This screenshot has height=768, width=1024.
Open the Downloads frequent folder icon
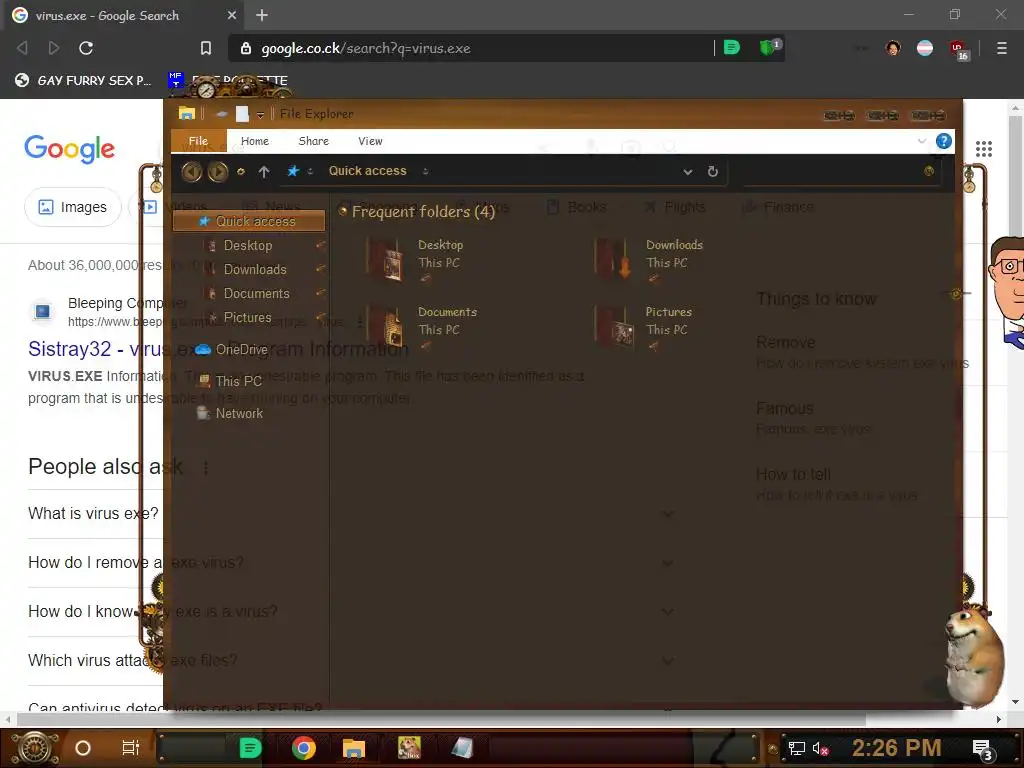613,259
